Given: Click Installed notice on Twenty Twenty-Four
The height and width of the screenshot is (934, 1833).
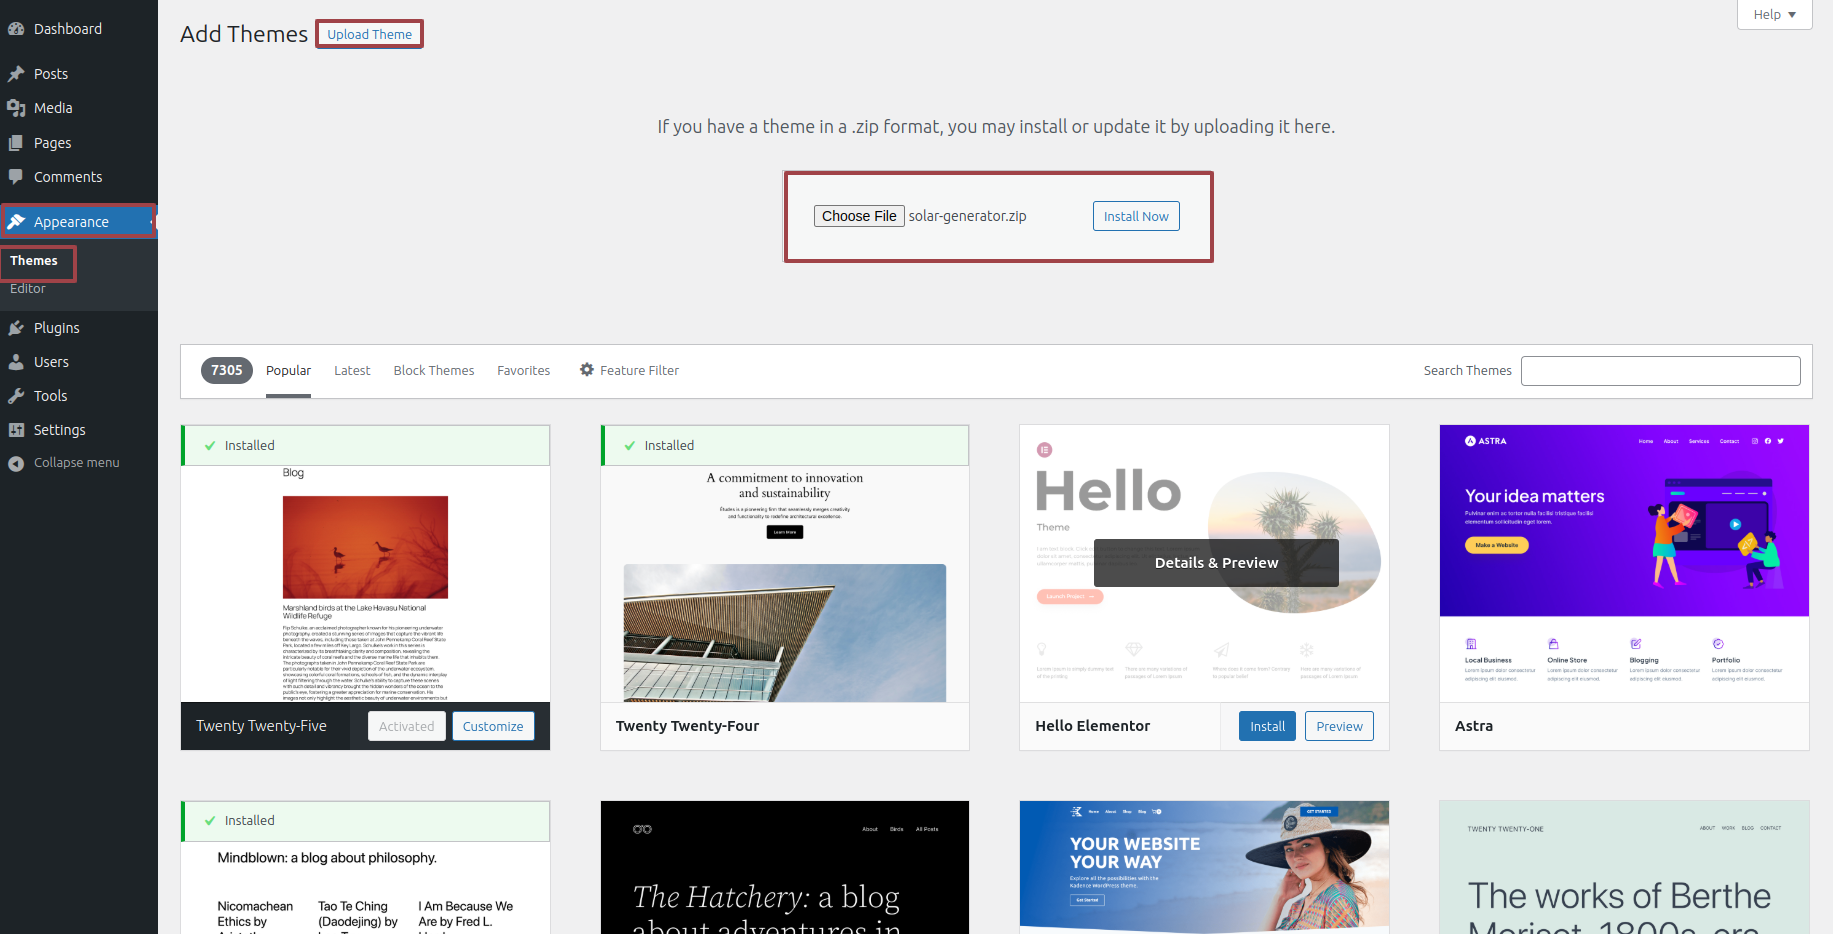Looking at the screenshot, I should tap(785, 446).
